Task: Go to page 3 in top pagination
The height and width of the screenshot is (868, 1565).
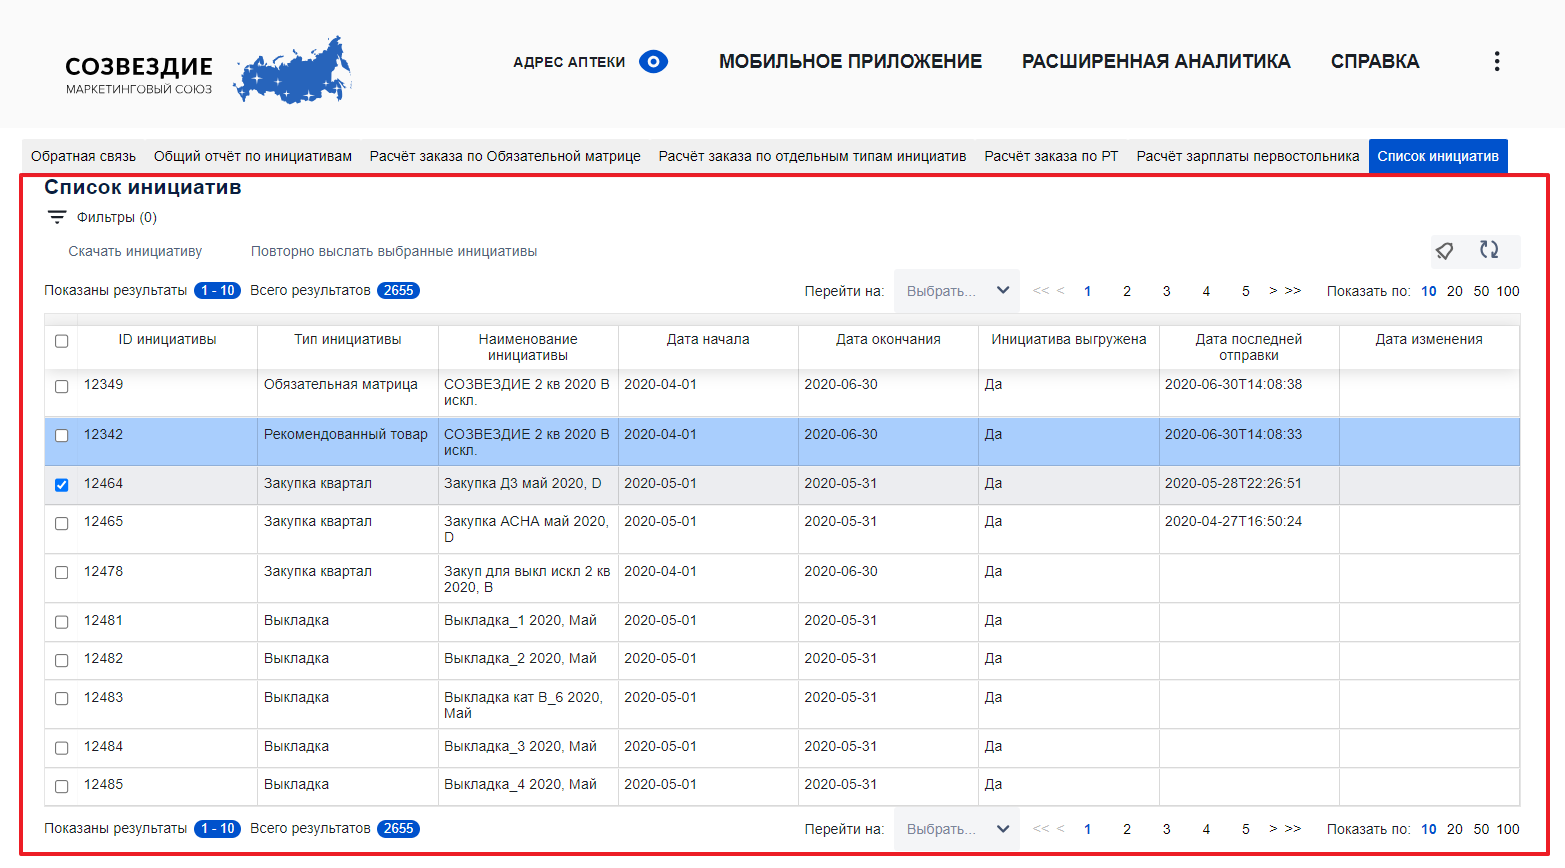Action: click(x=1166, y=291)
